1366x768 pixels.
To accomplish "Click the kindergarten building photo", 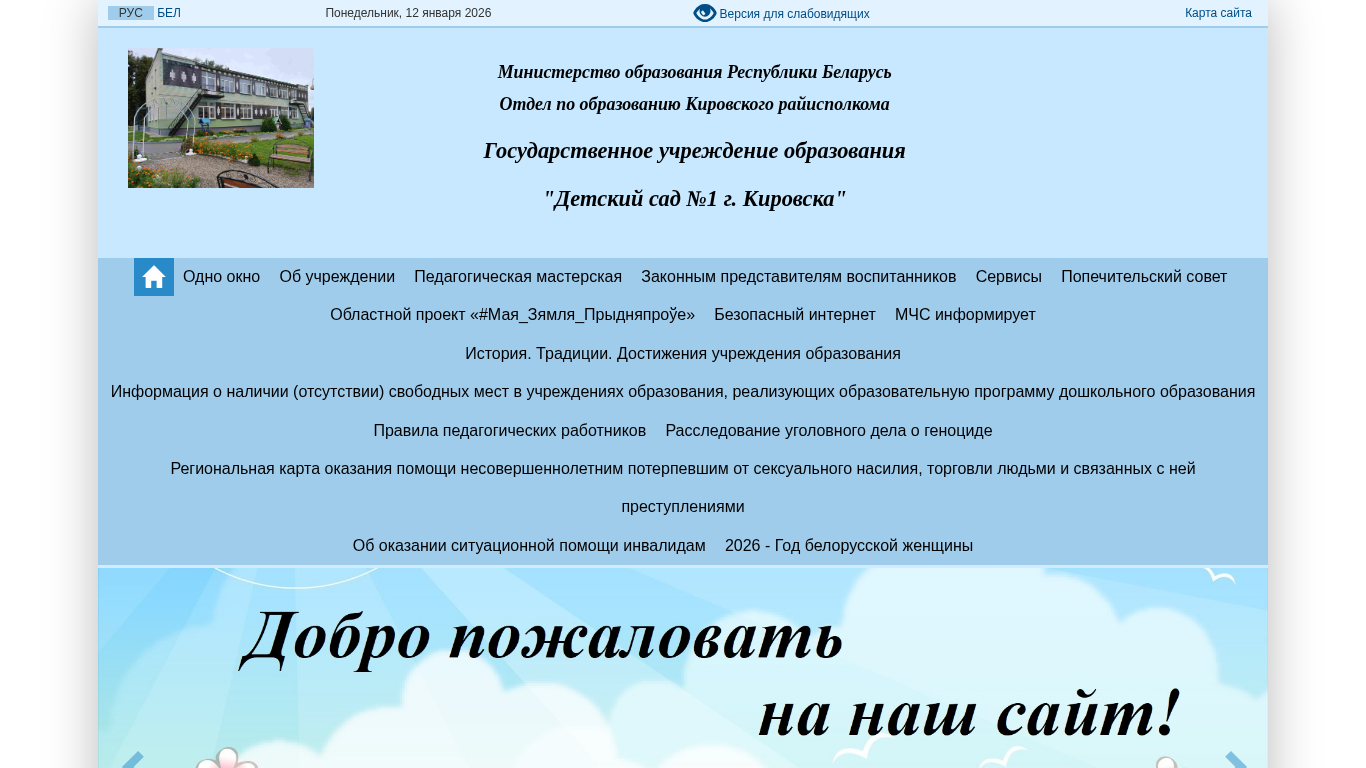I will tap(221, 118).
